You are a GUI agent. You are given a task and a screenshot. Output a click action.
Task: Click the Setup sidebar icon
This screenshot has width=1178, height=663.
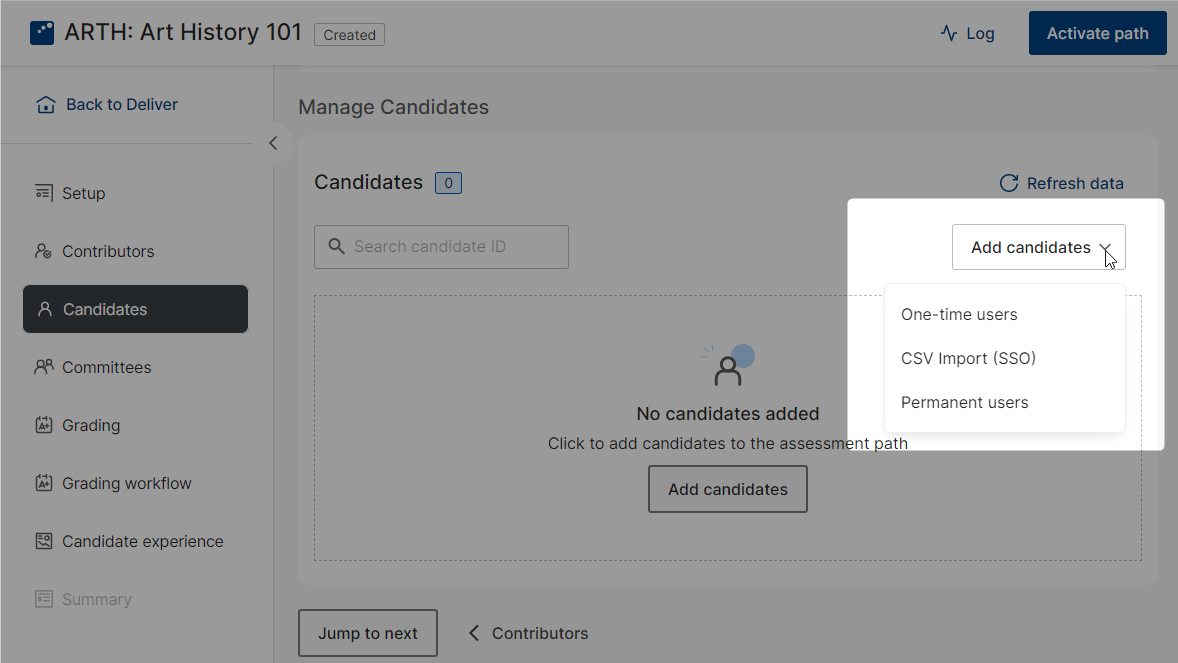coord(44,192)
